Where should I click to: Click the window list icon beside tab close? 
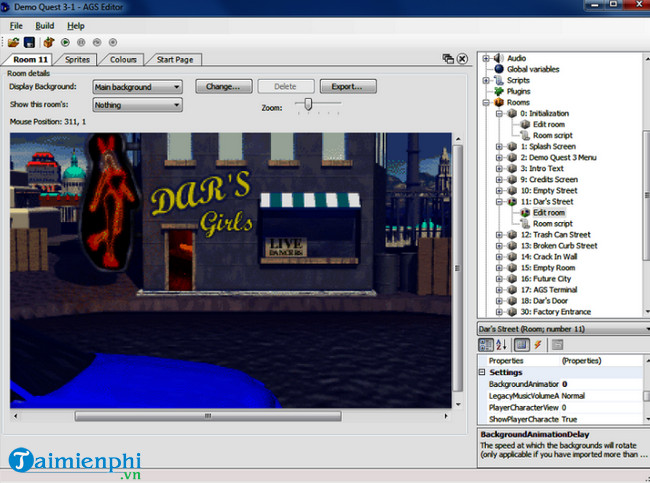448,59
